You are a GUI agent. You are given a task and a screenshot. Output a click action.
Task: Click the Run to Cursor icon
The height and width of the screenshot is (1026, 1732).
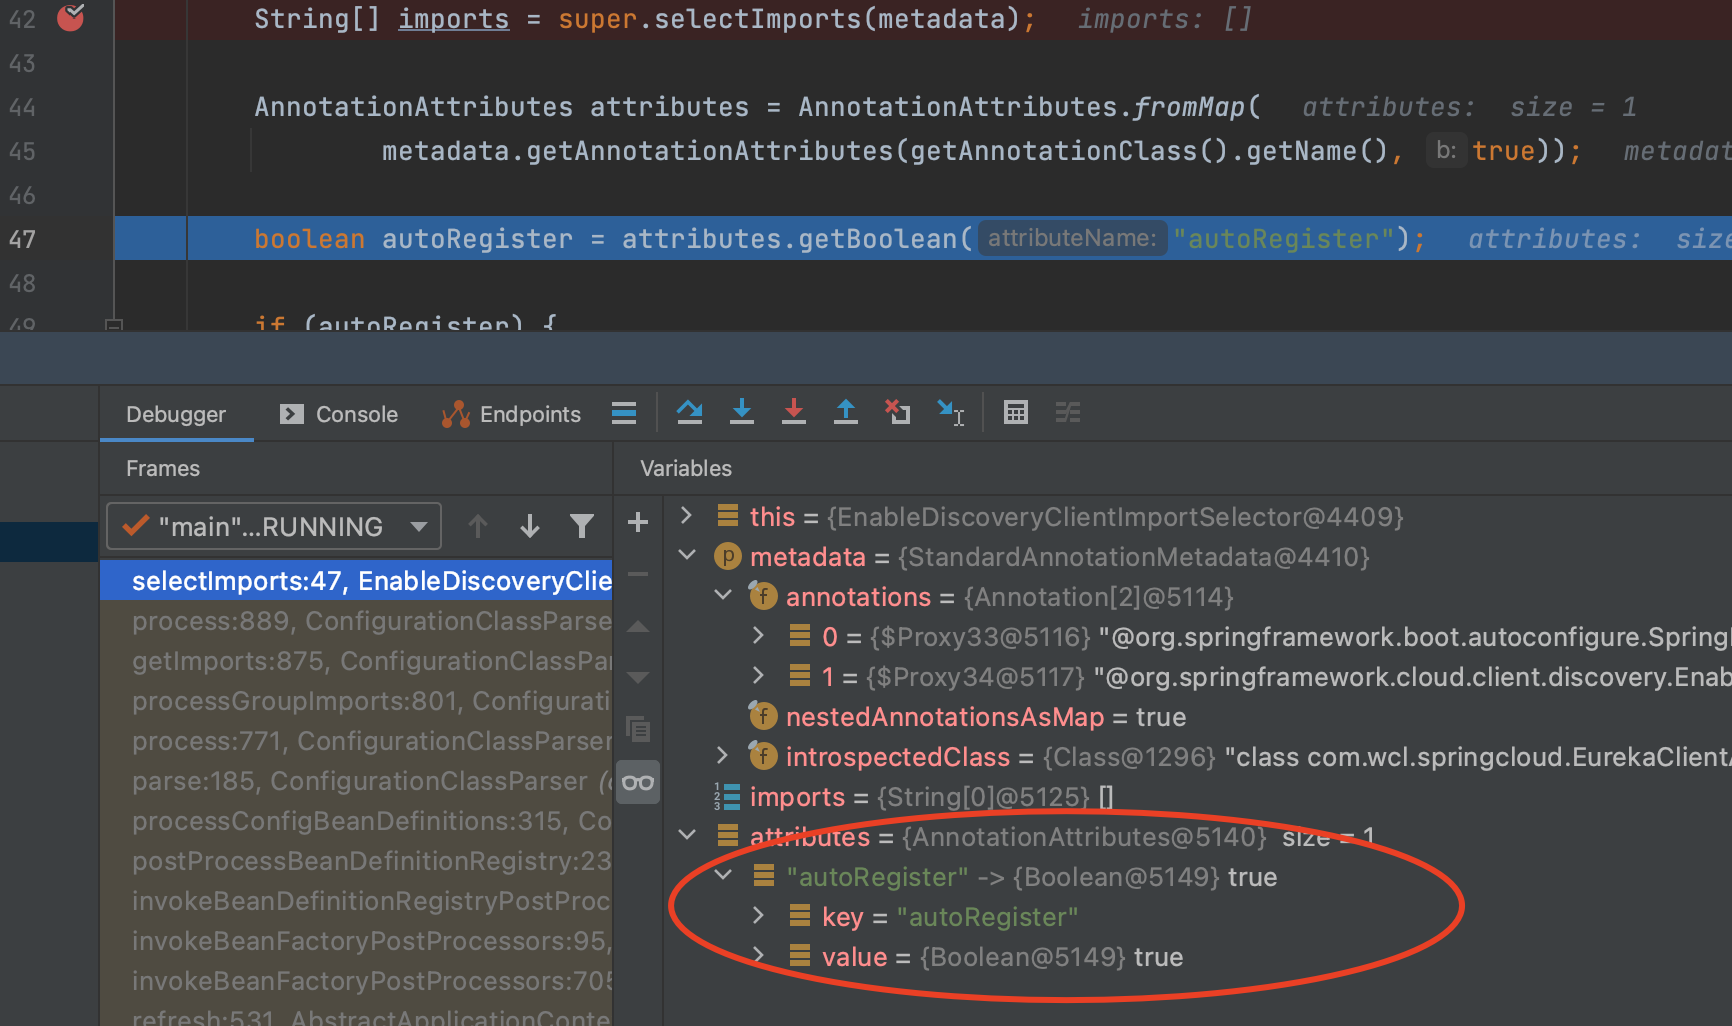(950, 412)
